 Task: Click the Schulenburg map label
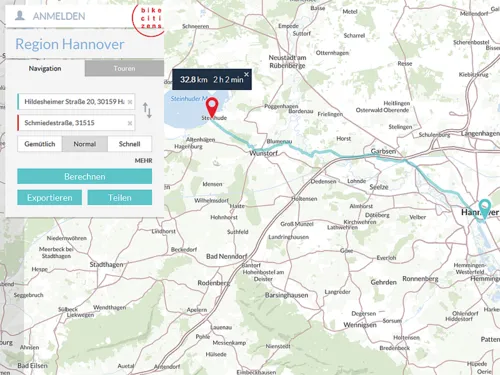pos(434,135)
